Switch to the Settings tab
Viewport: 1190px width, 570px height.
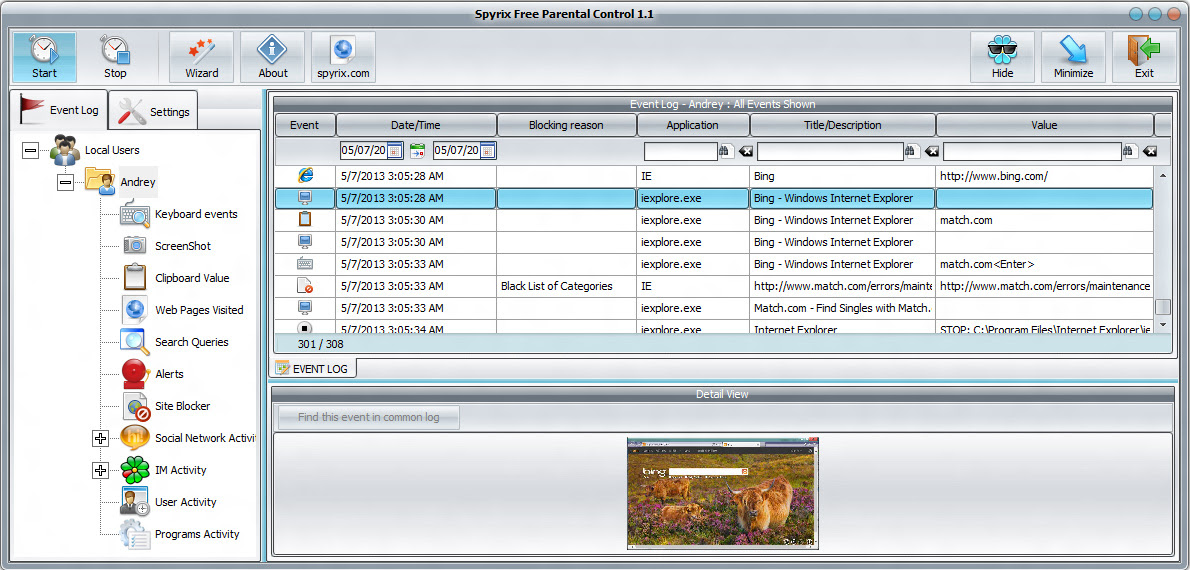click(154, 112)
